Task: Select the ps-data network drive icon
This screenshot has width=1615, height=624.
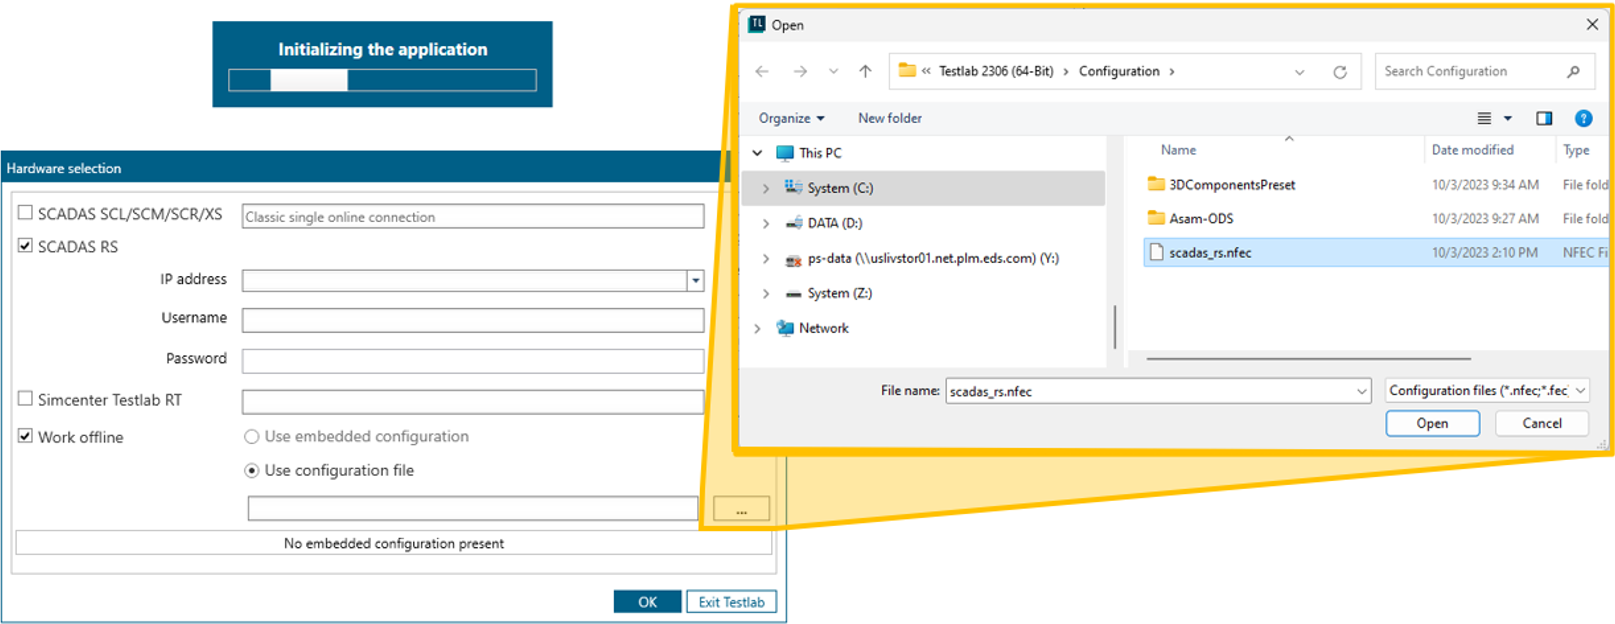Action: (794, 259)
